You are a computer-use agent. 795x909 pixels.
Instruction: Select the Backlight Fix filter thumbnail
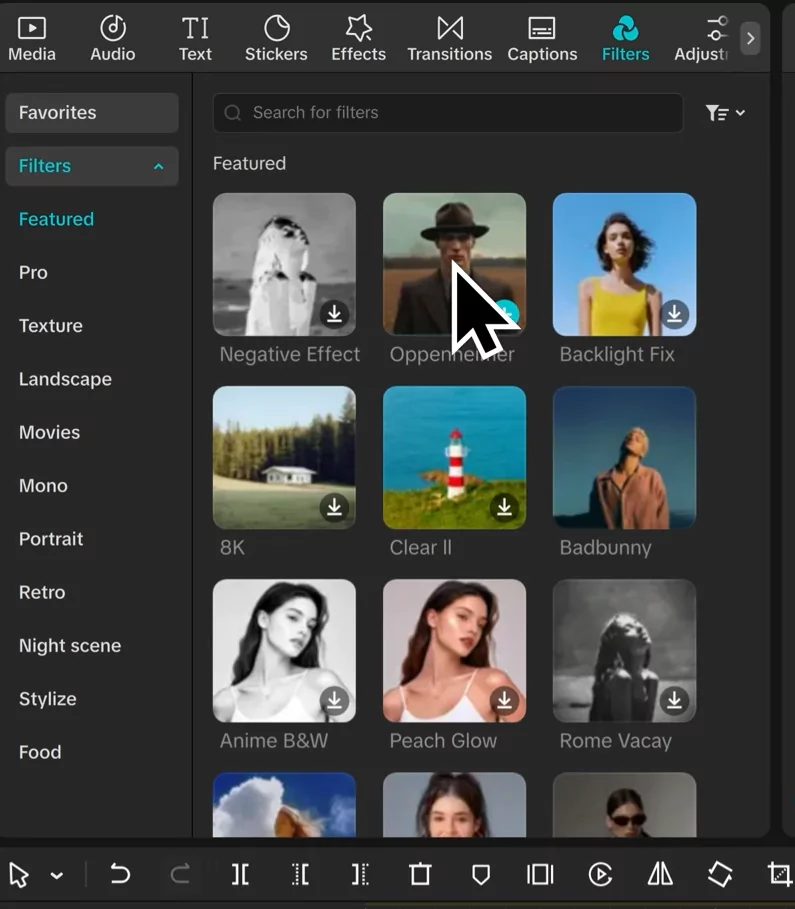coord(625,264)
